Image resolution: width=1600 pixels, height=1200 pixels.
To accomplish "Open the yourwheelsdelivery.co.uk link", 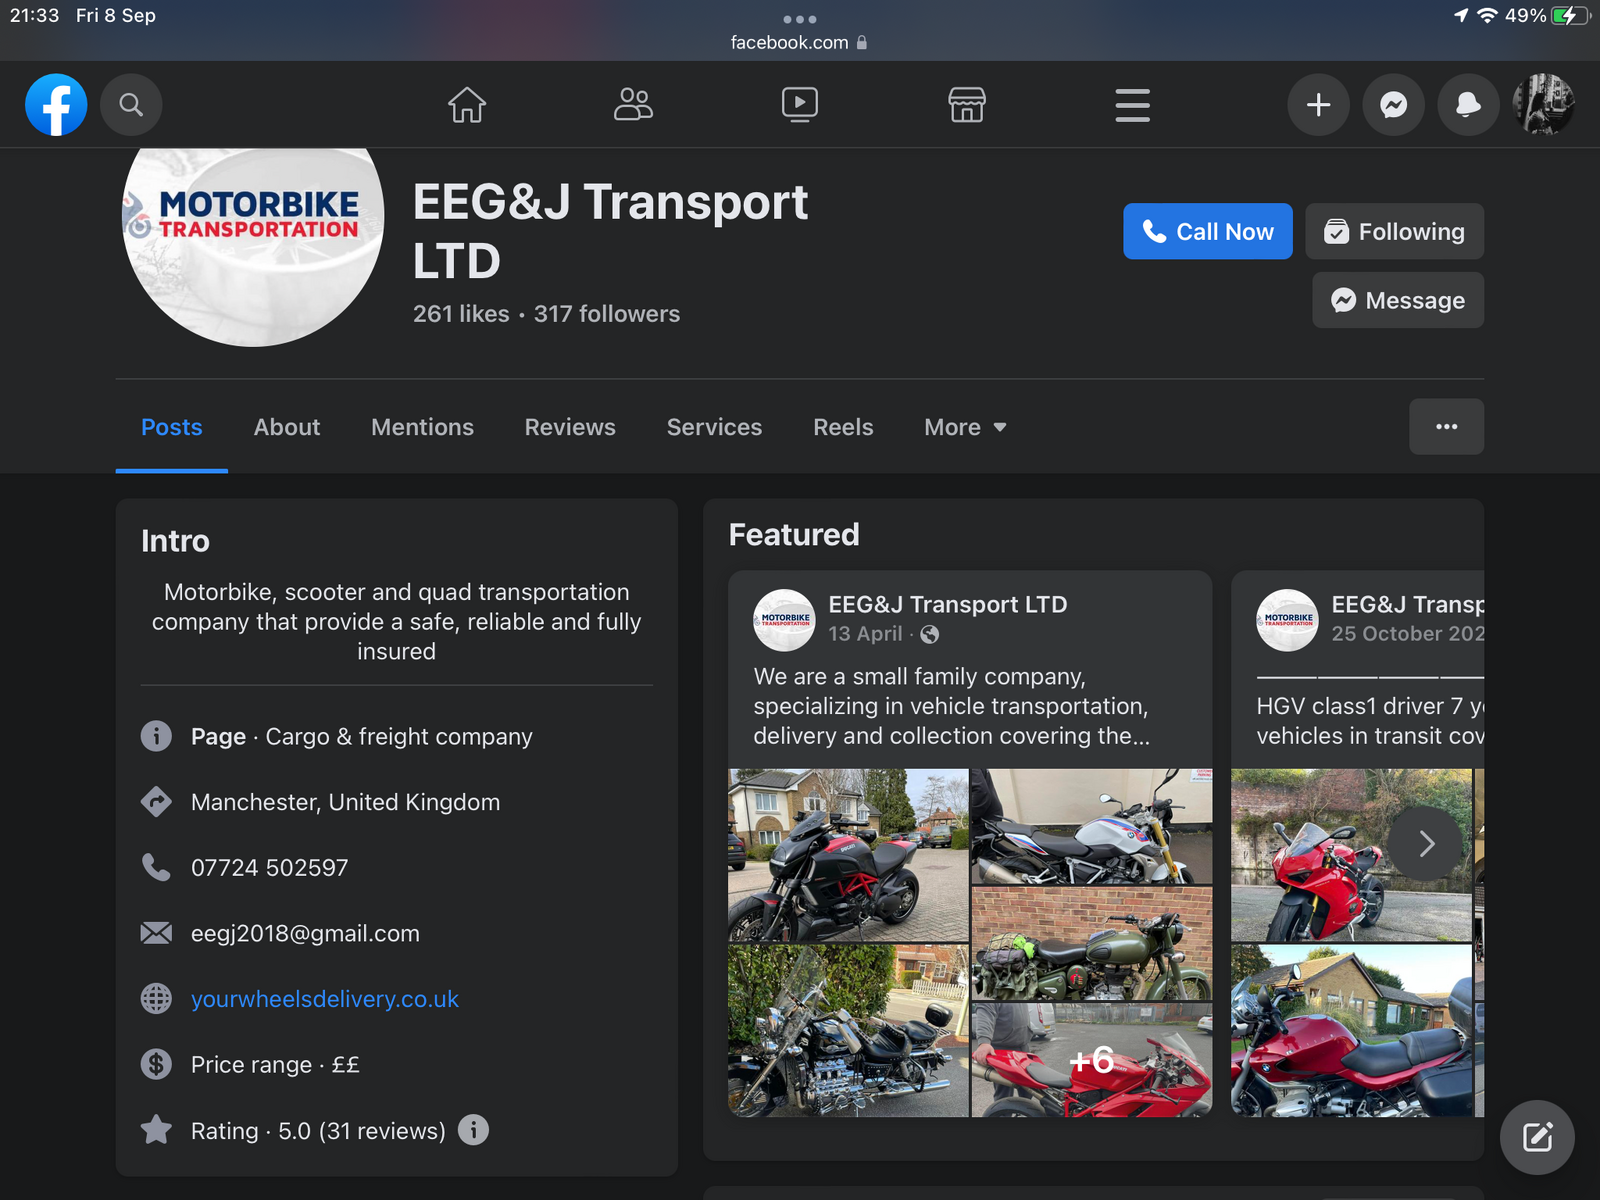I will [325, 999].
